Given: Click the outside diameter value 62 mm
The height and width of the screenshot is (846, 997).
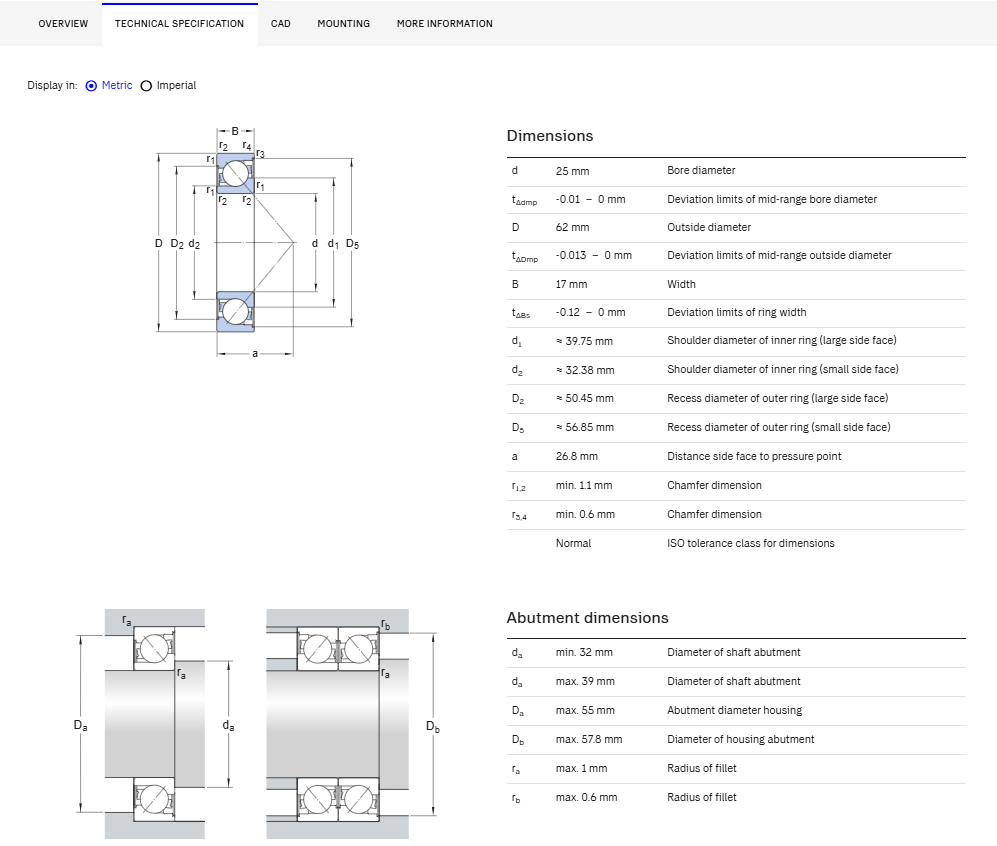Looking at the screenshot, I should 572,228.
